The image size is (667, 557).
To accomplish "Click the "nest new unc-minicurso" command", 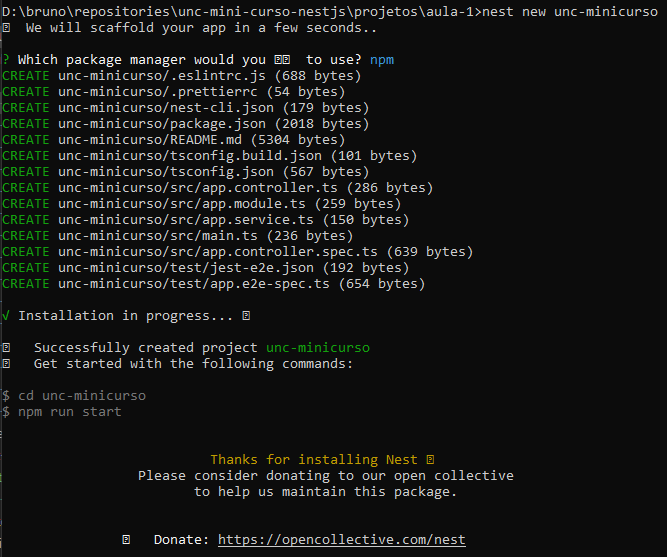I will pyautogui.click(x=572, y=12).
